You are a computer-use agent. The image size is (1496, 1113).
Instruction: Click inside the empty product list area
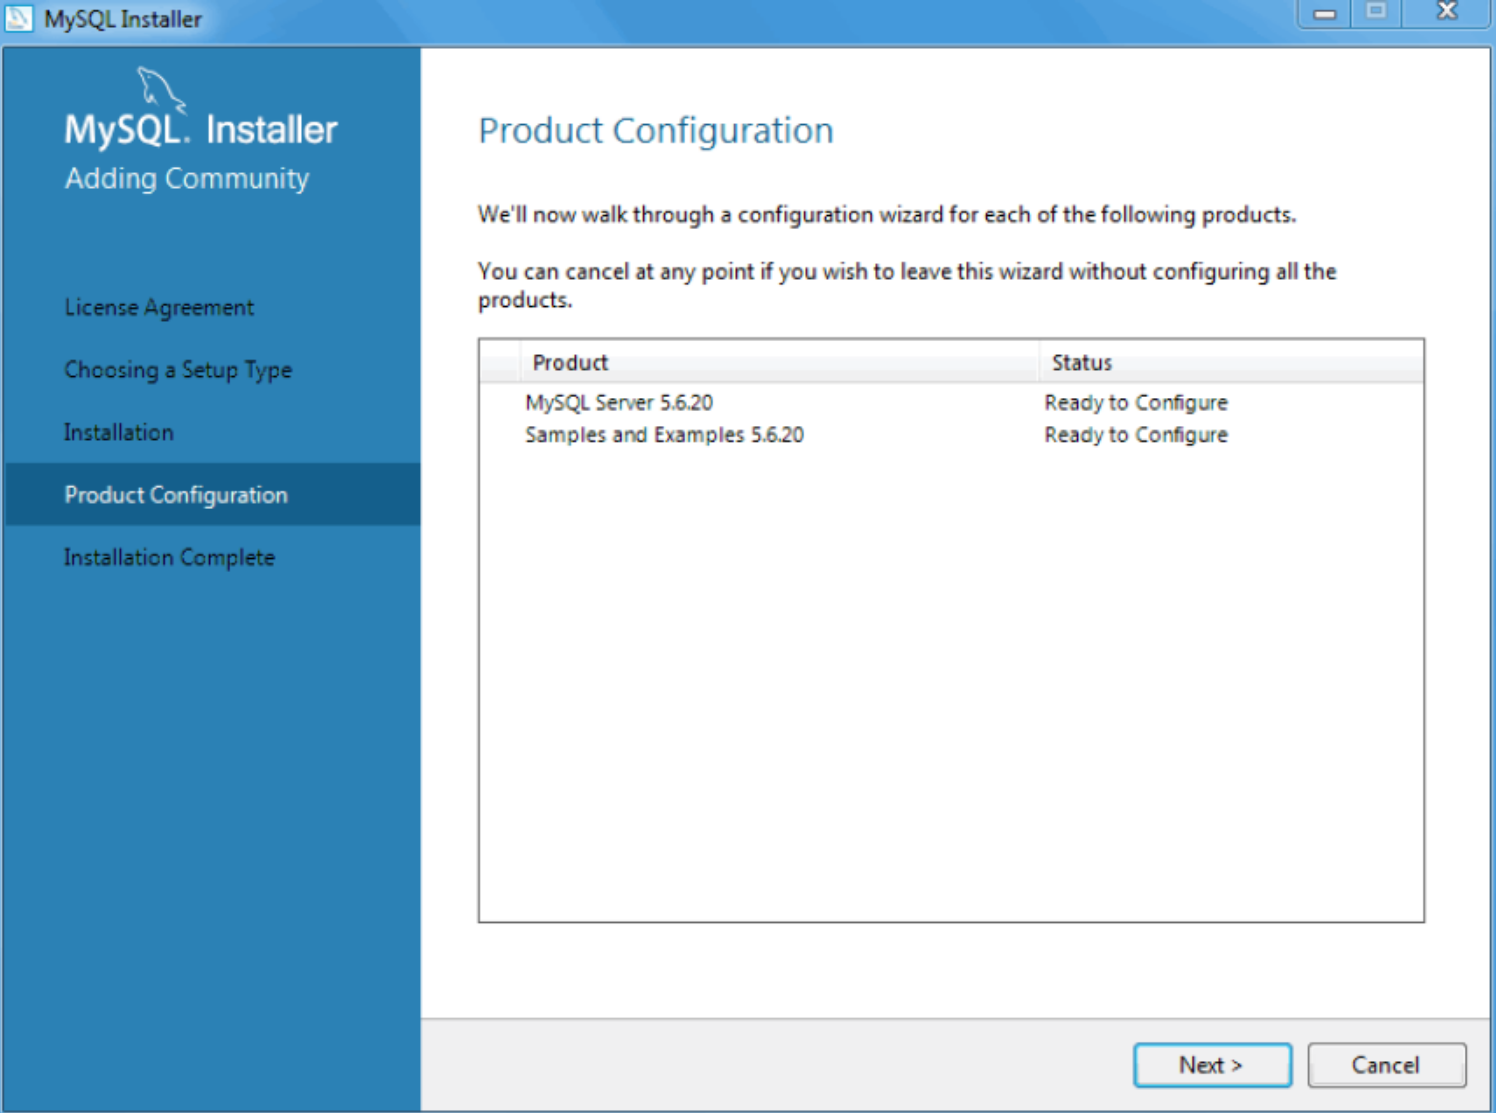tap(950, 680)
